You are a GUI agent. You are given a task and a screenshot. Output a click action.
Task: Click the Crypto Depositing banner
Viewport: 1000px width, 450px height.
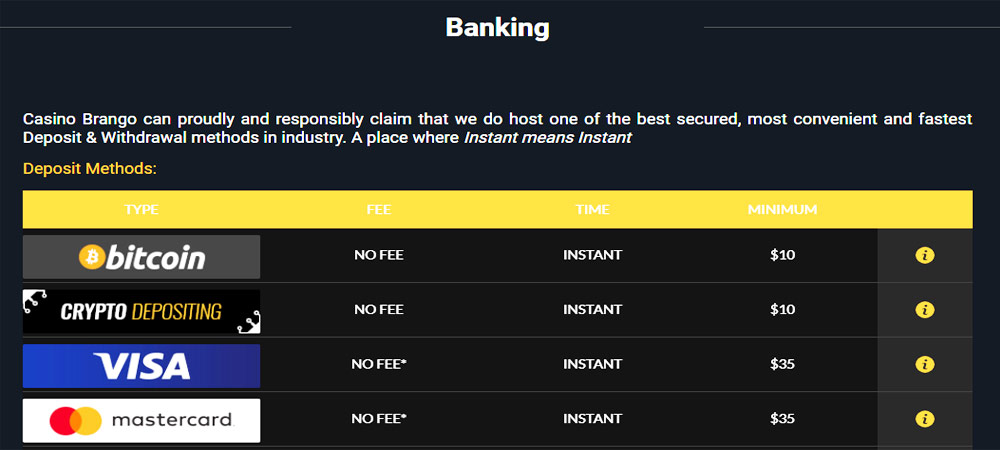pos(142,311)
